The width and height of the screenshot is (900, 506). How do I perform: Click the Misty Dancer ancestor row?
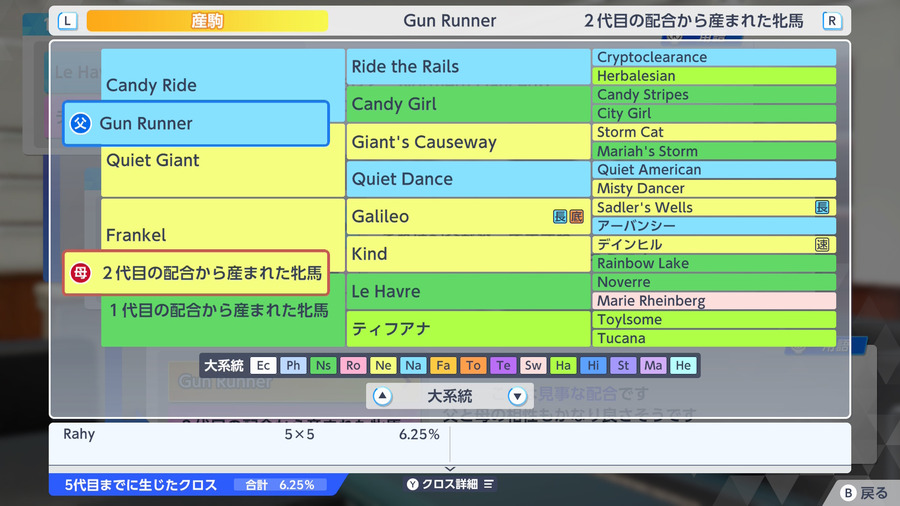tap(714, 188)
